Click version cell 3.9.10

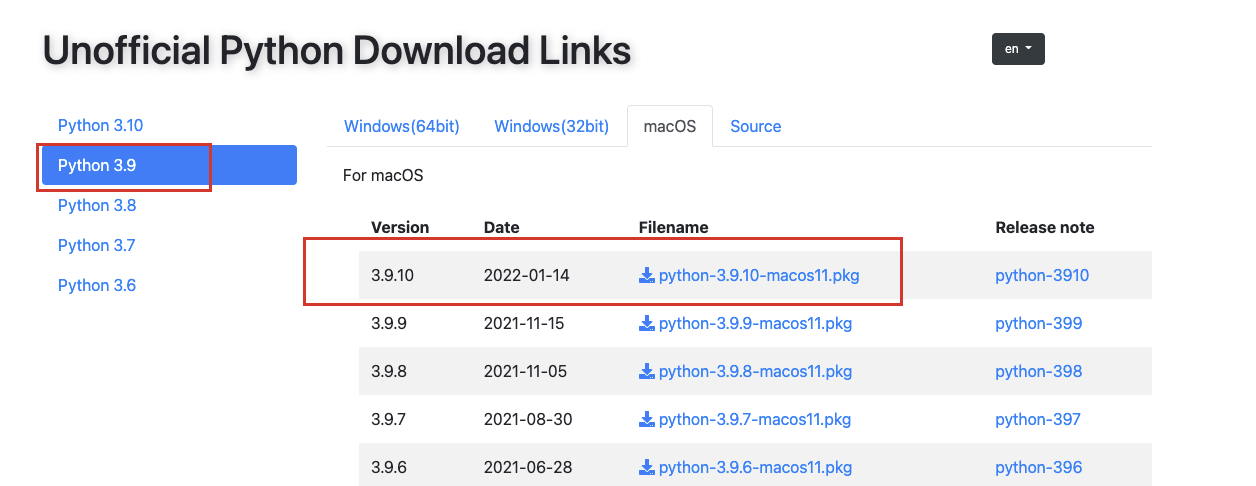point(392,275)
